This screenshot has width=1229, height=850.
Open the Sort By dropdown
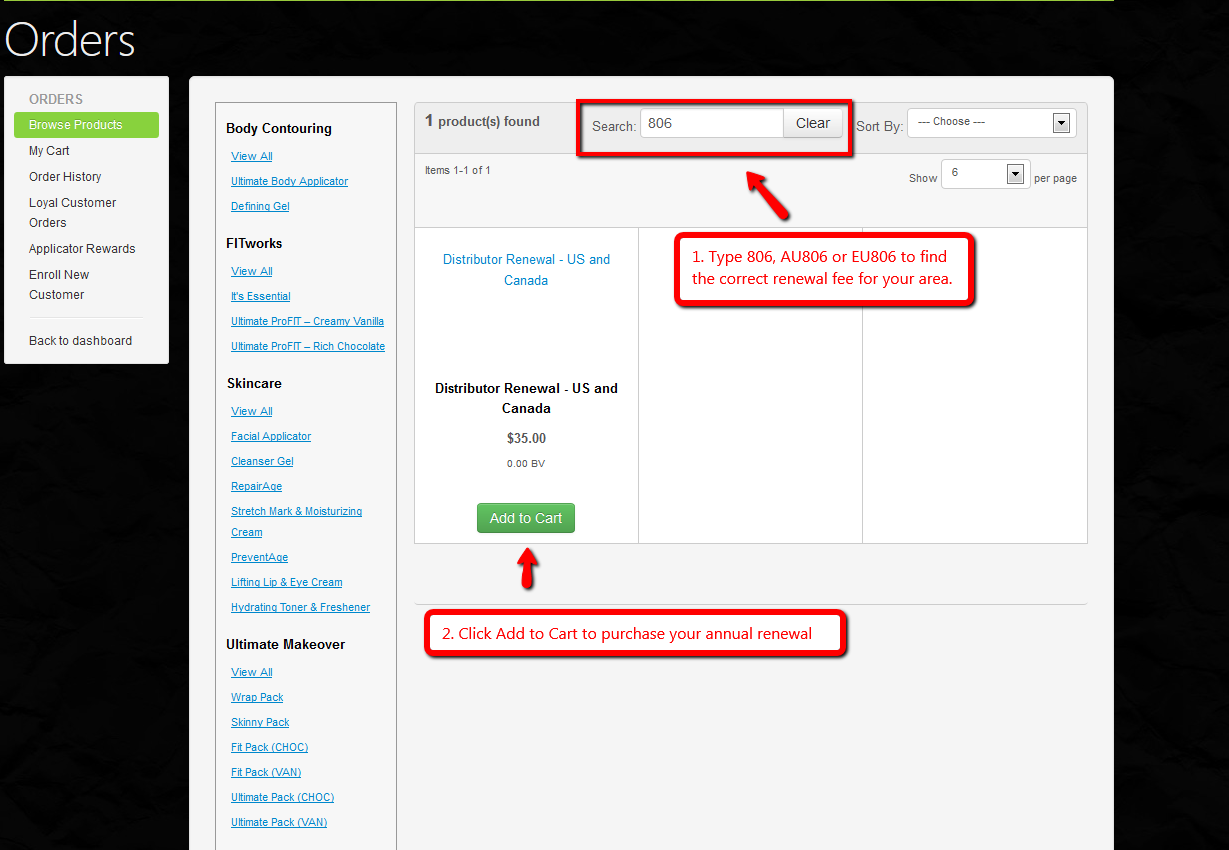tap(989, 122)
